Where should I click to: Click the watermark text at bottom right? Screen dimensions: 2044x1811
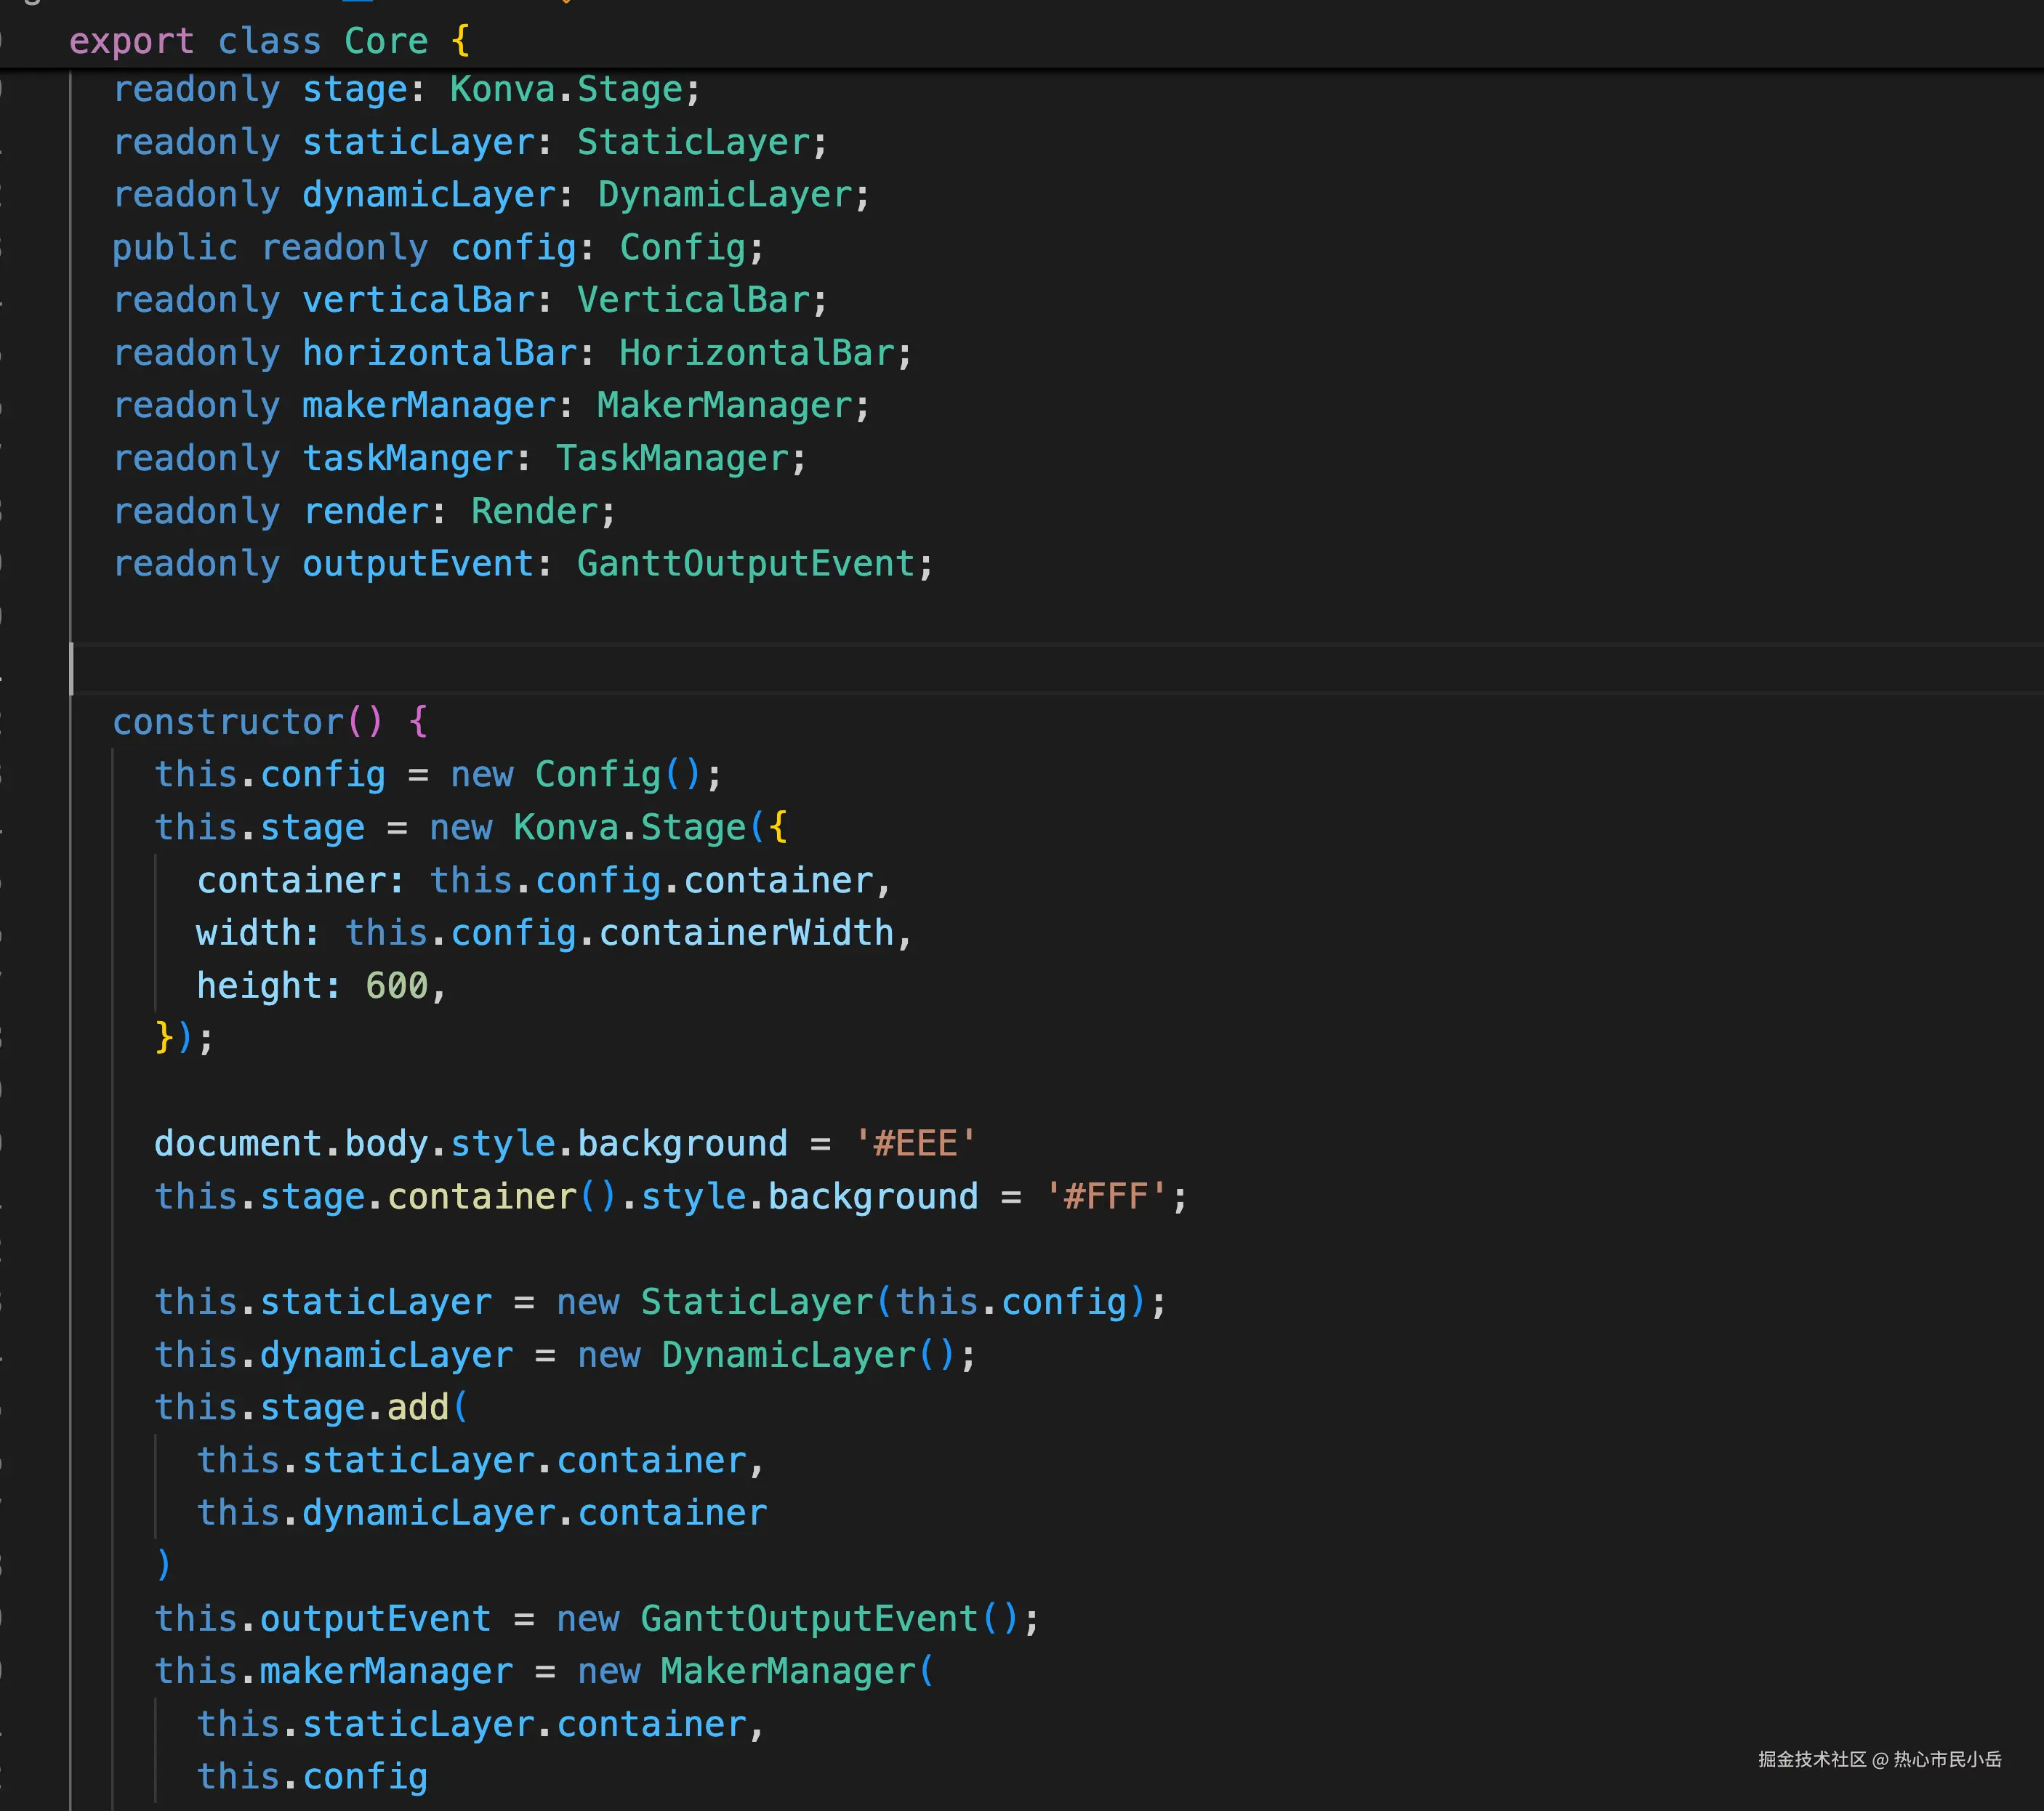point(1879,1760)
